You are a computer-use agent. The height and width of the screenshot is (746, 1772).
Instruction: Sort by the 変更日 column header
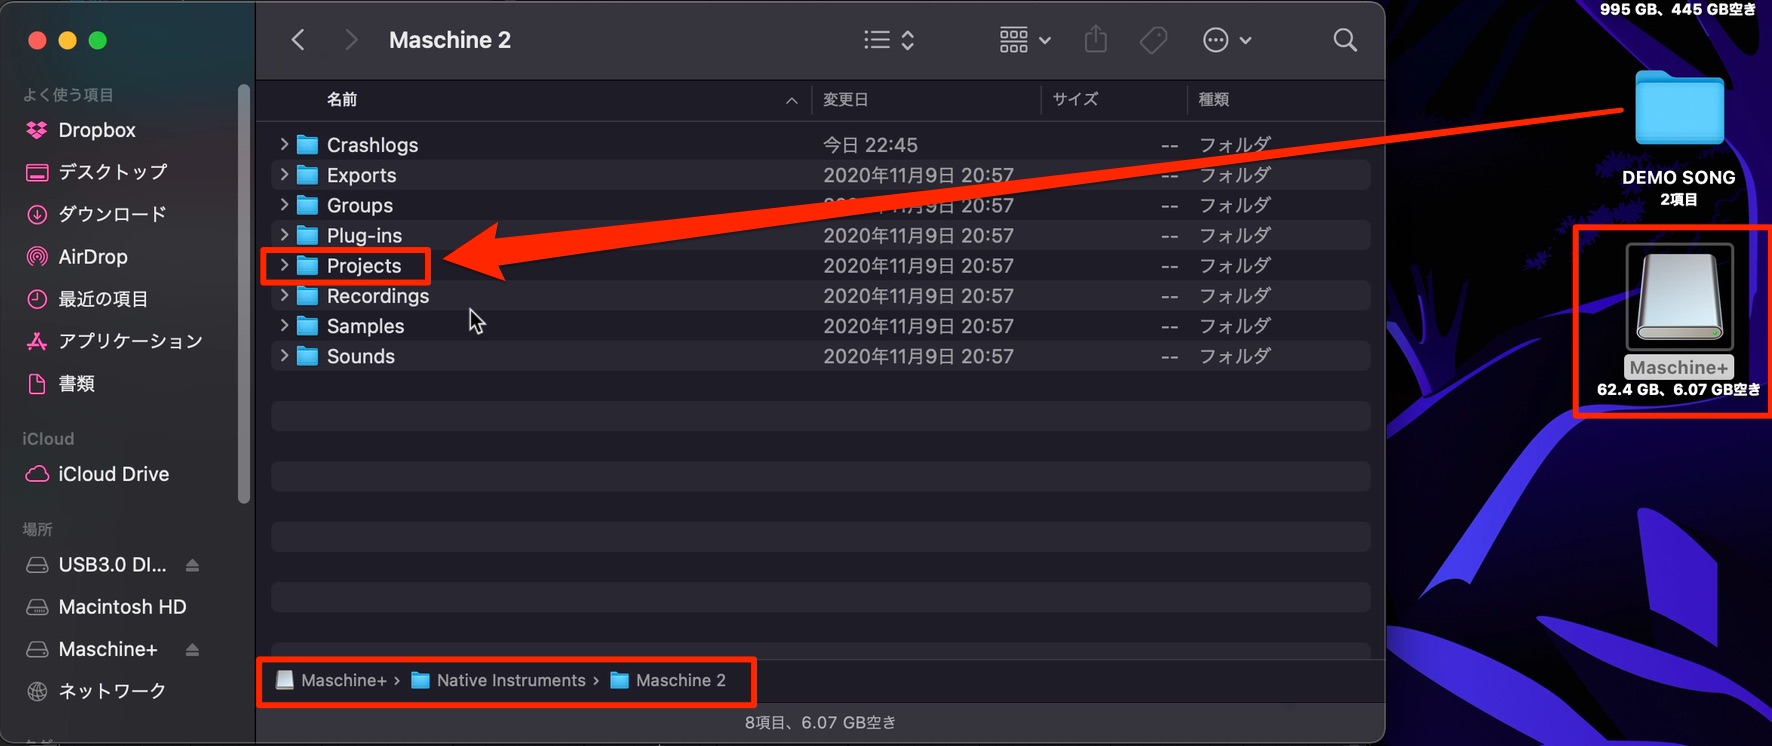pos(846,99)
